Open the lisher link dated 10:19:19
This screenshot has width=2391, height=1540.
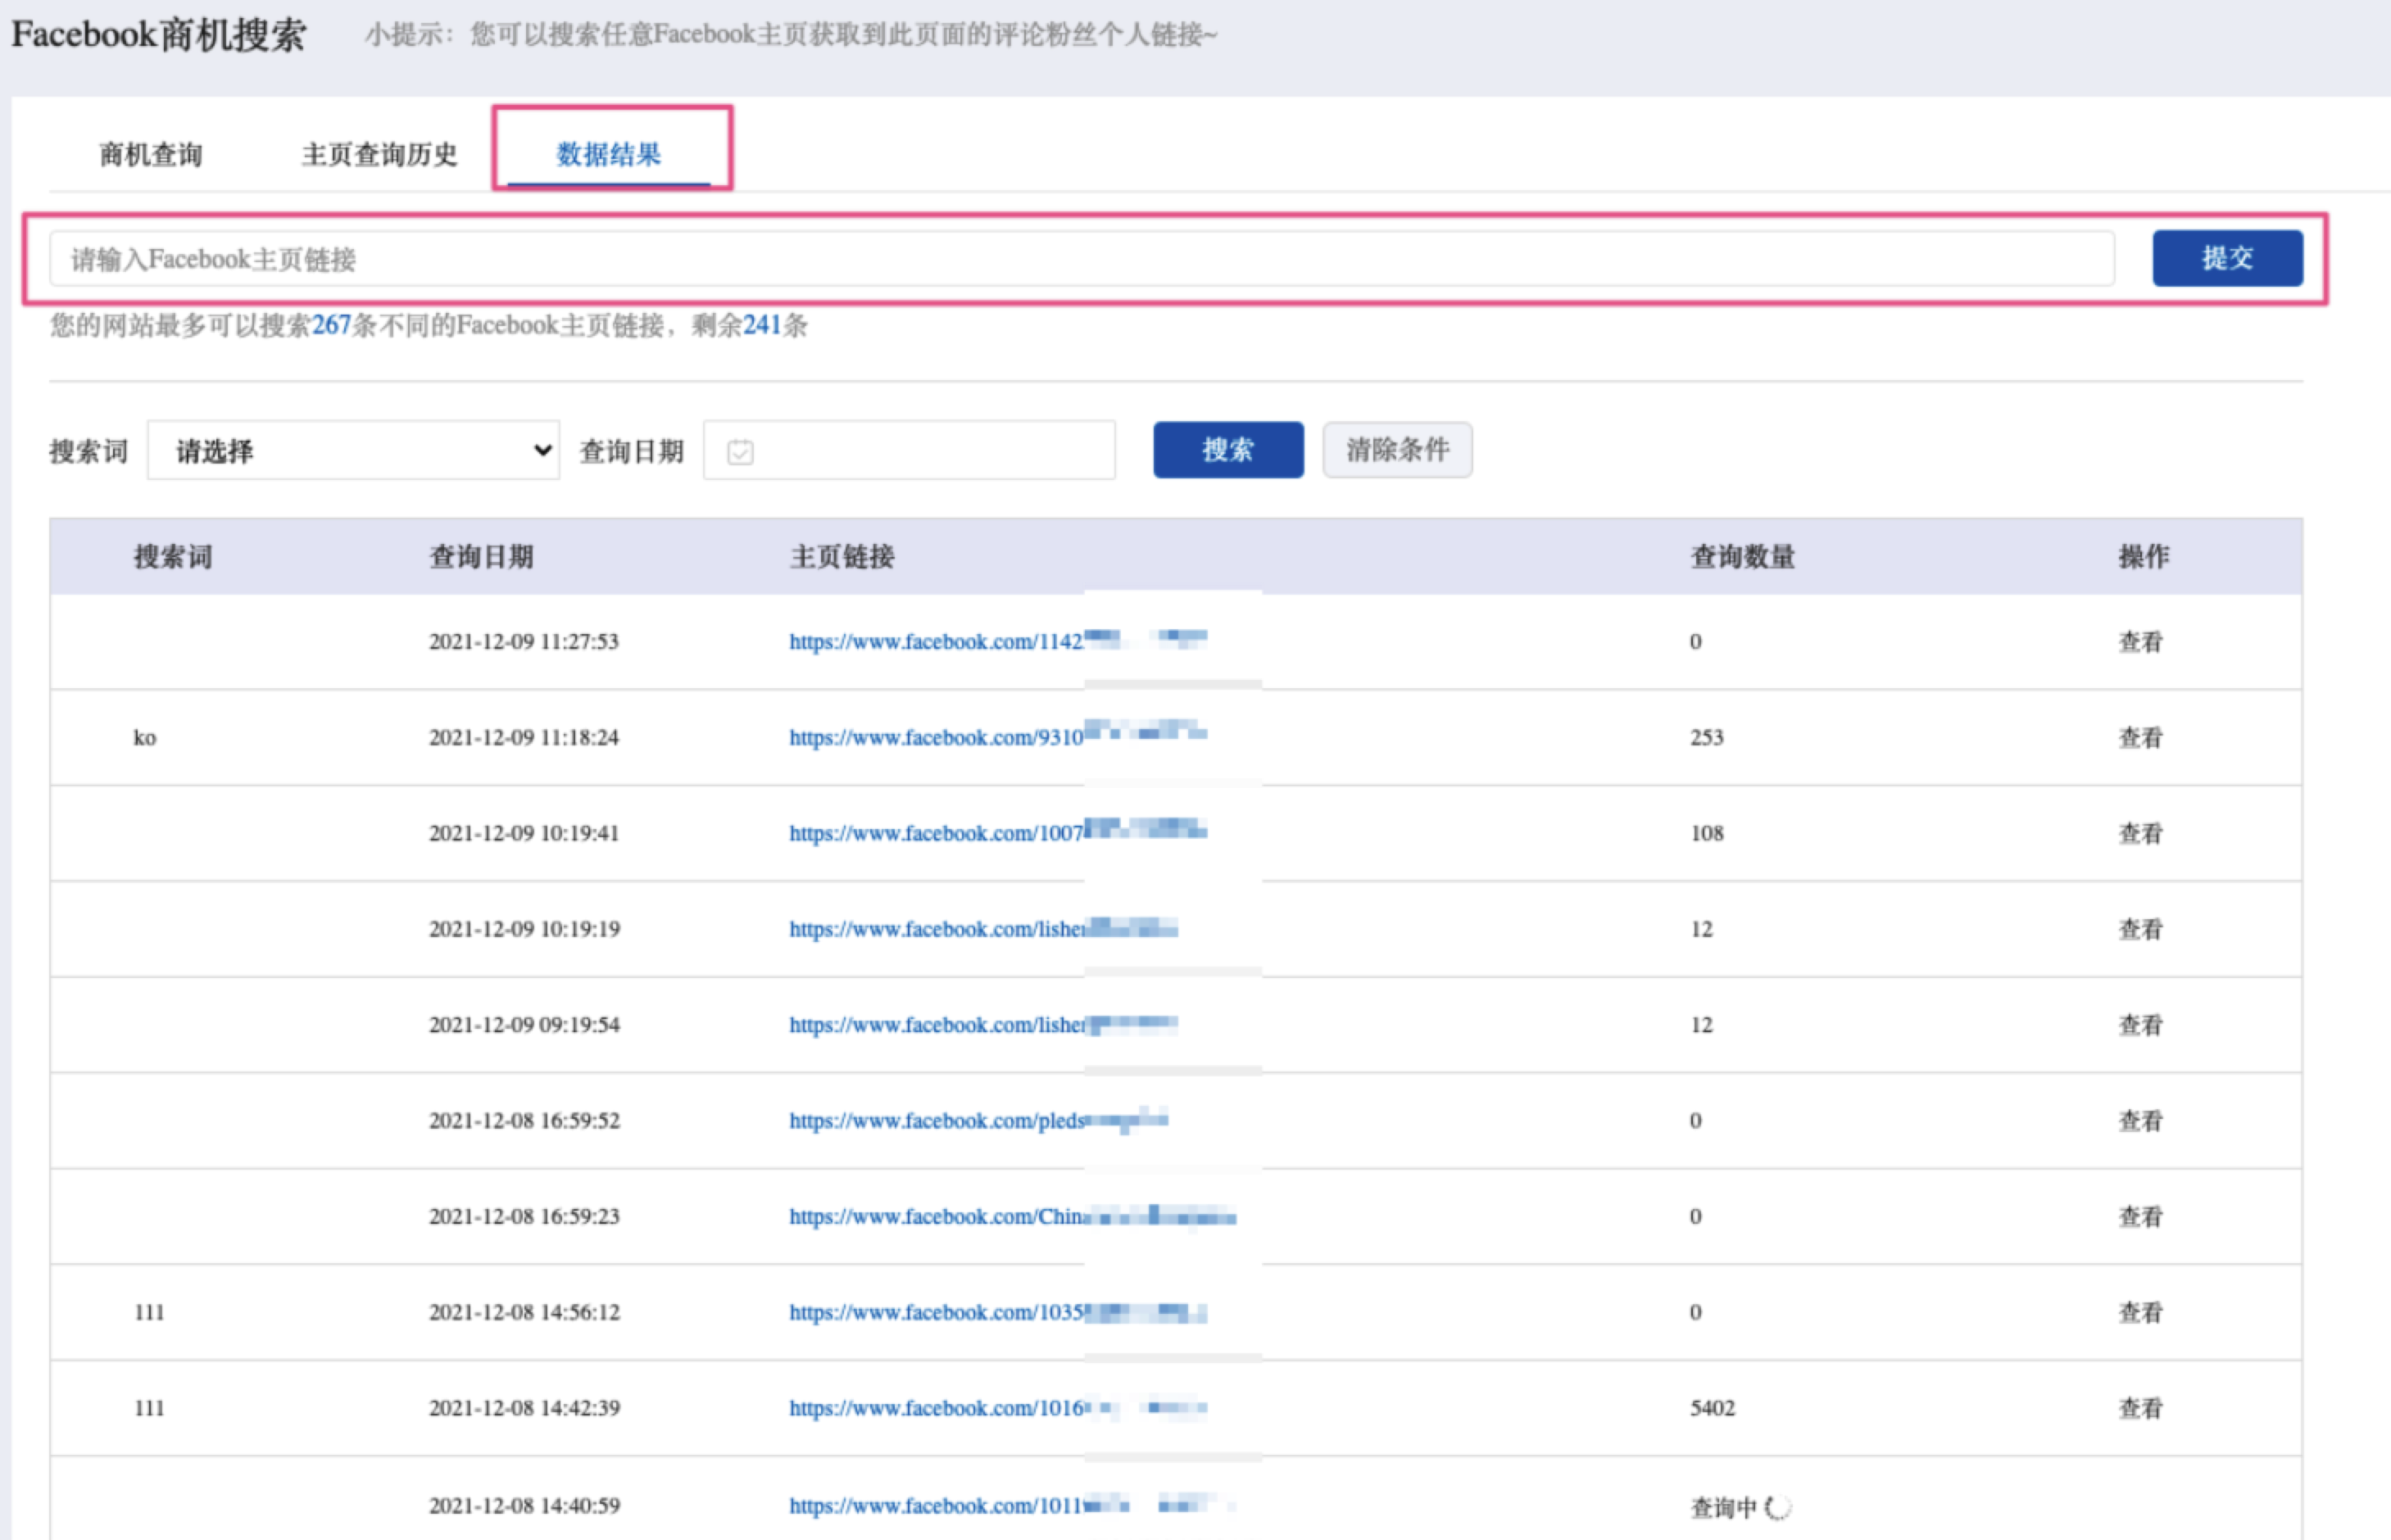pyautogui.click(x=983, y=929)
